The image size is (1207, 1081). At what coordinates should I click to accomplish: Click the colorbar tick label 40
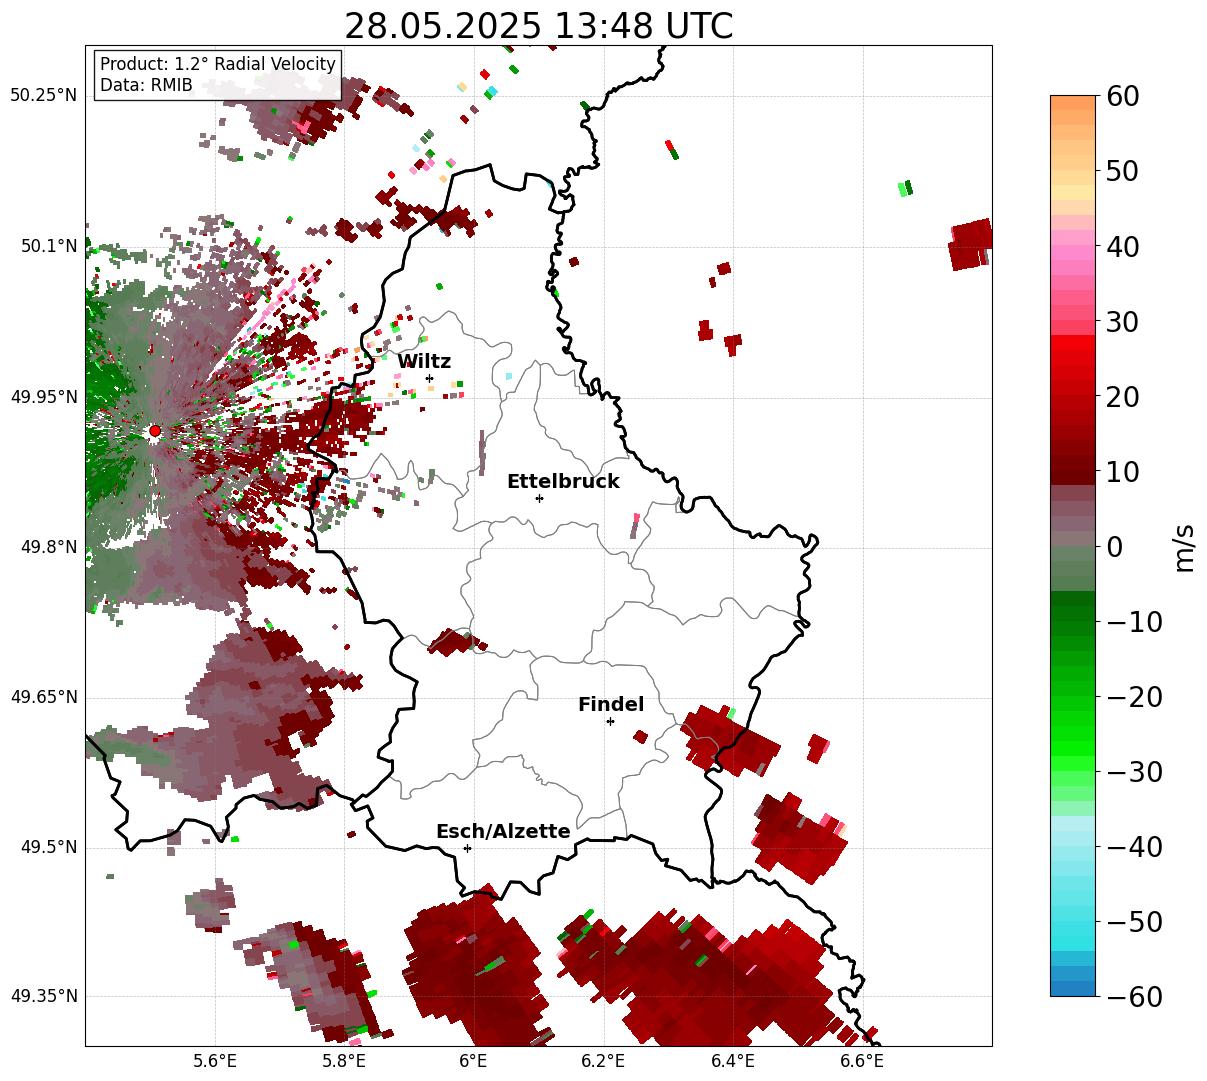(1123, 246)
